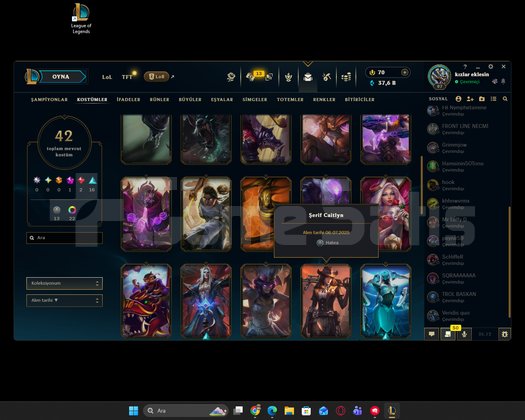This screenshot has width=525, height=420.
Task: Open File Explorer from taskbar
Action: click(x=289, y=411)
